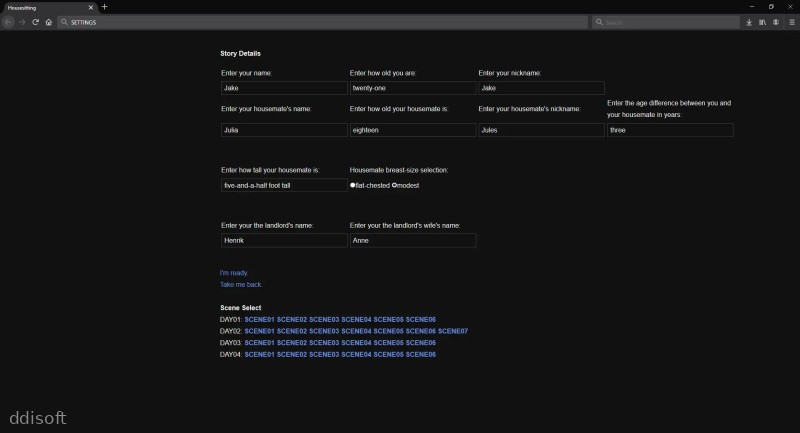Focus the SETTINGS address bar
This screenshot has width=800, height=433.
[322, 22]
